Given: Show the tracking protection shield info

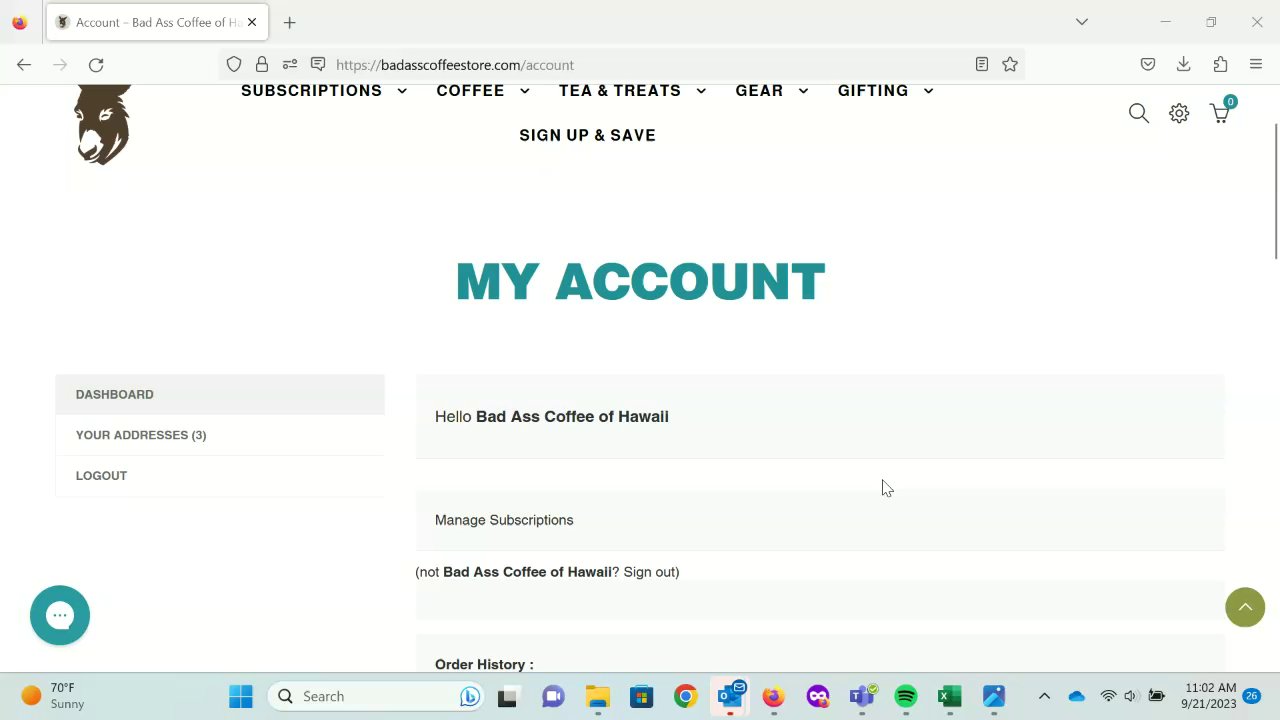Looking at the screenshot, I should pos(234,65).
